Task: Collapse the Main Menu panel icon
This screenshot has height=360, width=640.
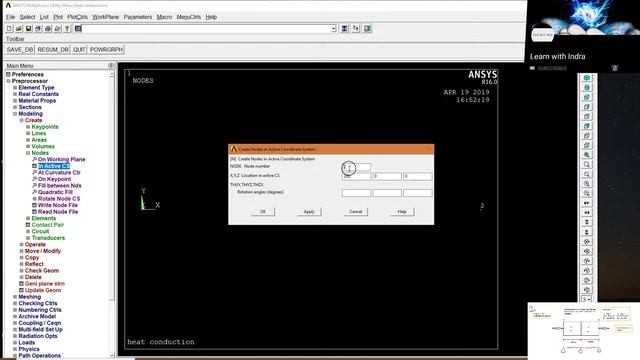Action: click(x=111, y=66)
